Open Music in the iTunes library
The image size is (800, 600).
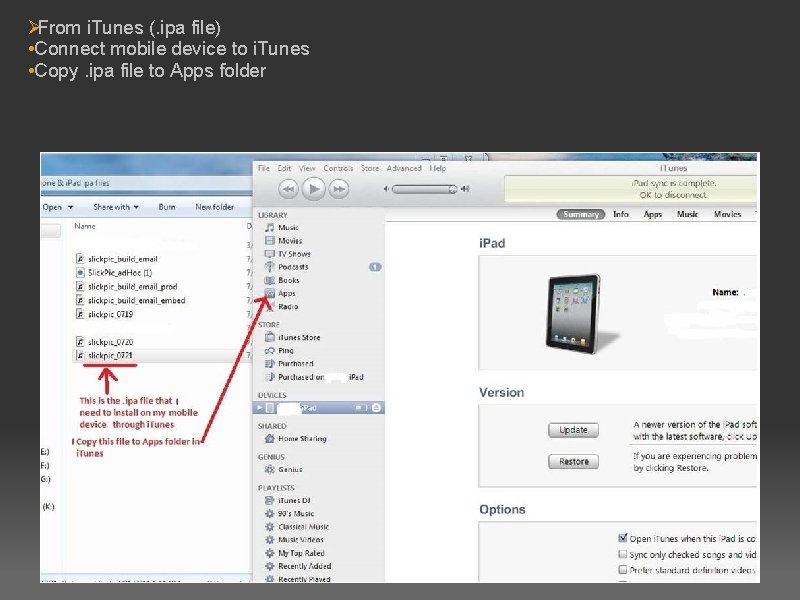click(x=288, y=228)
